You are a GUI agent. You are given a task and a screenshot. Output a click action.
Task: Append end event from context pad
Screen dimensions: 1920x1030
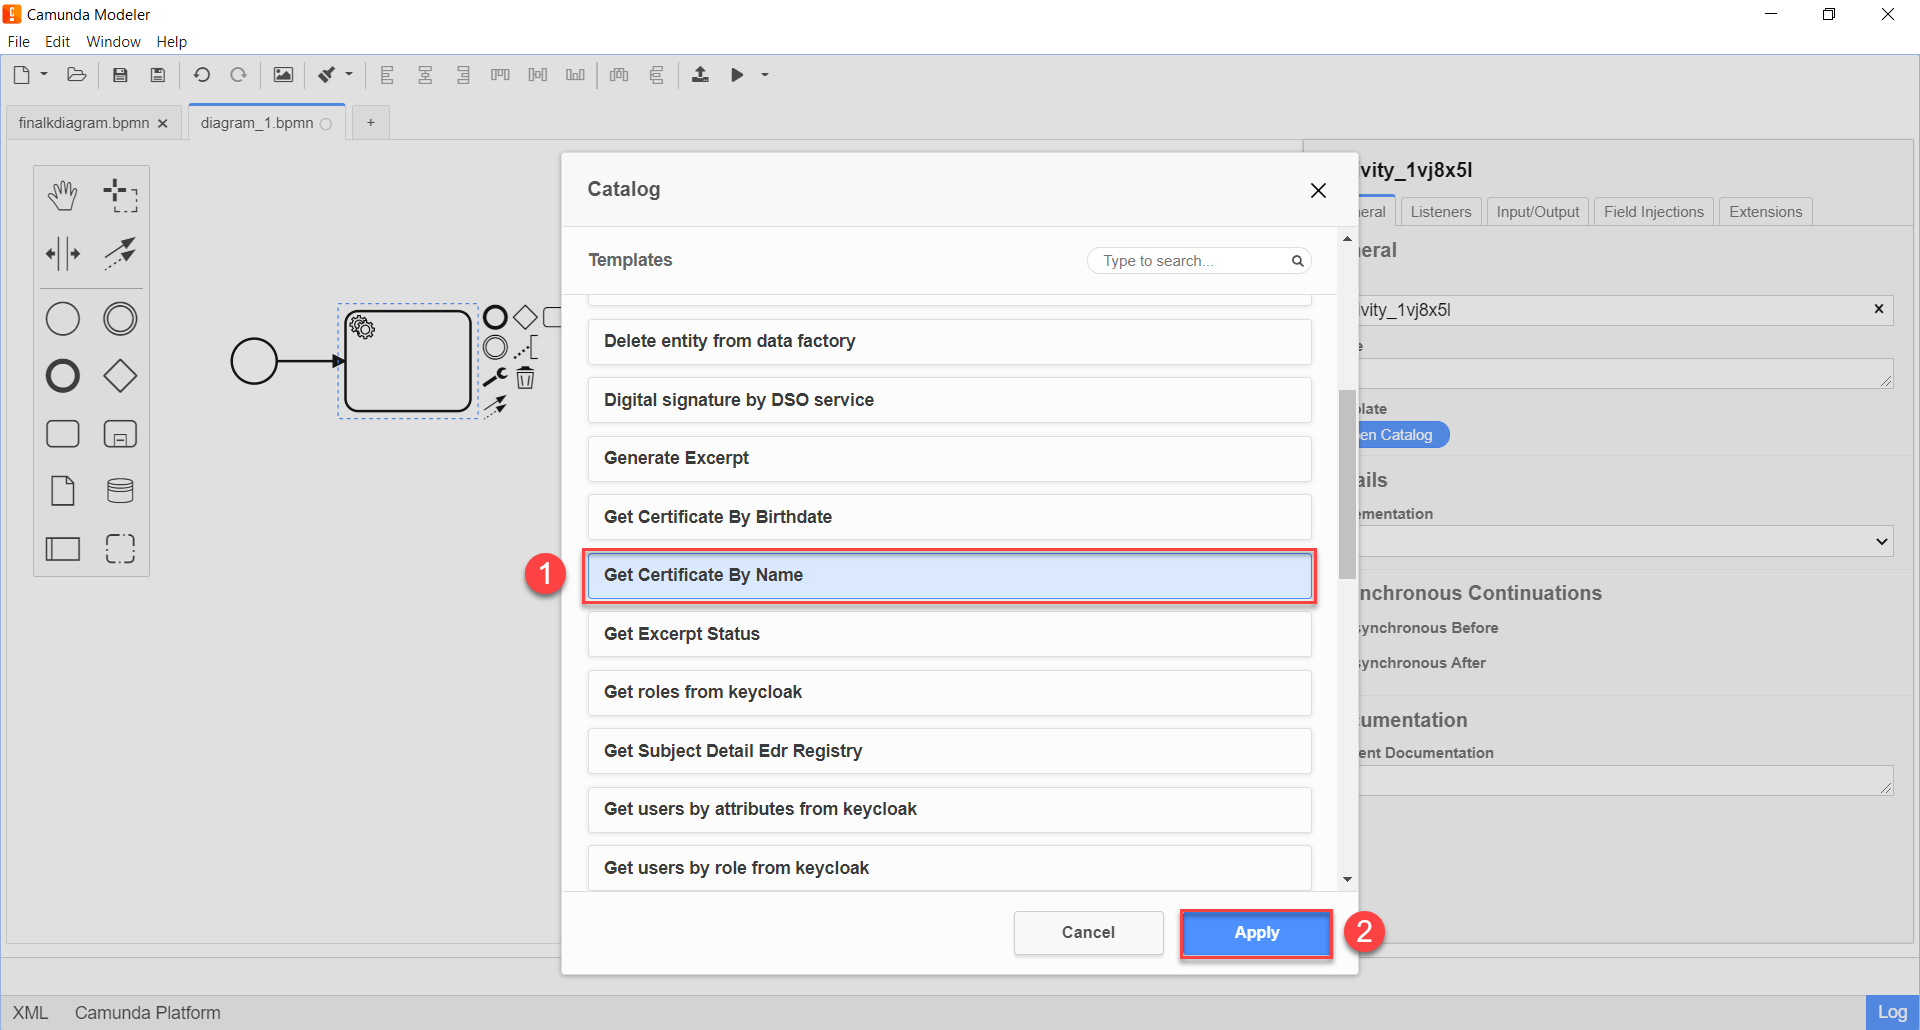(495, 317)
